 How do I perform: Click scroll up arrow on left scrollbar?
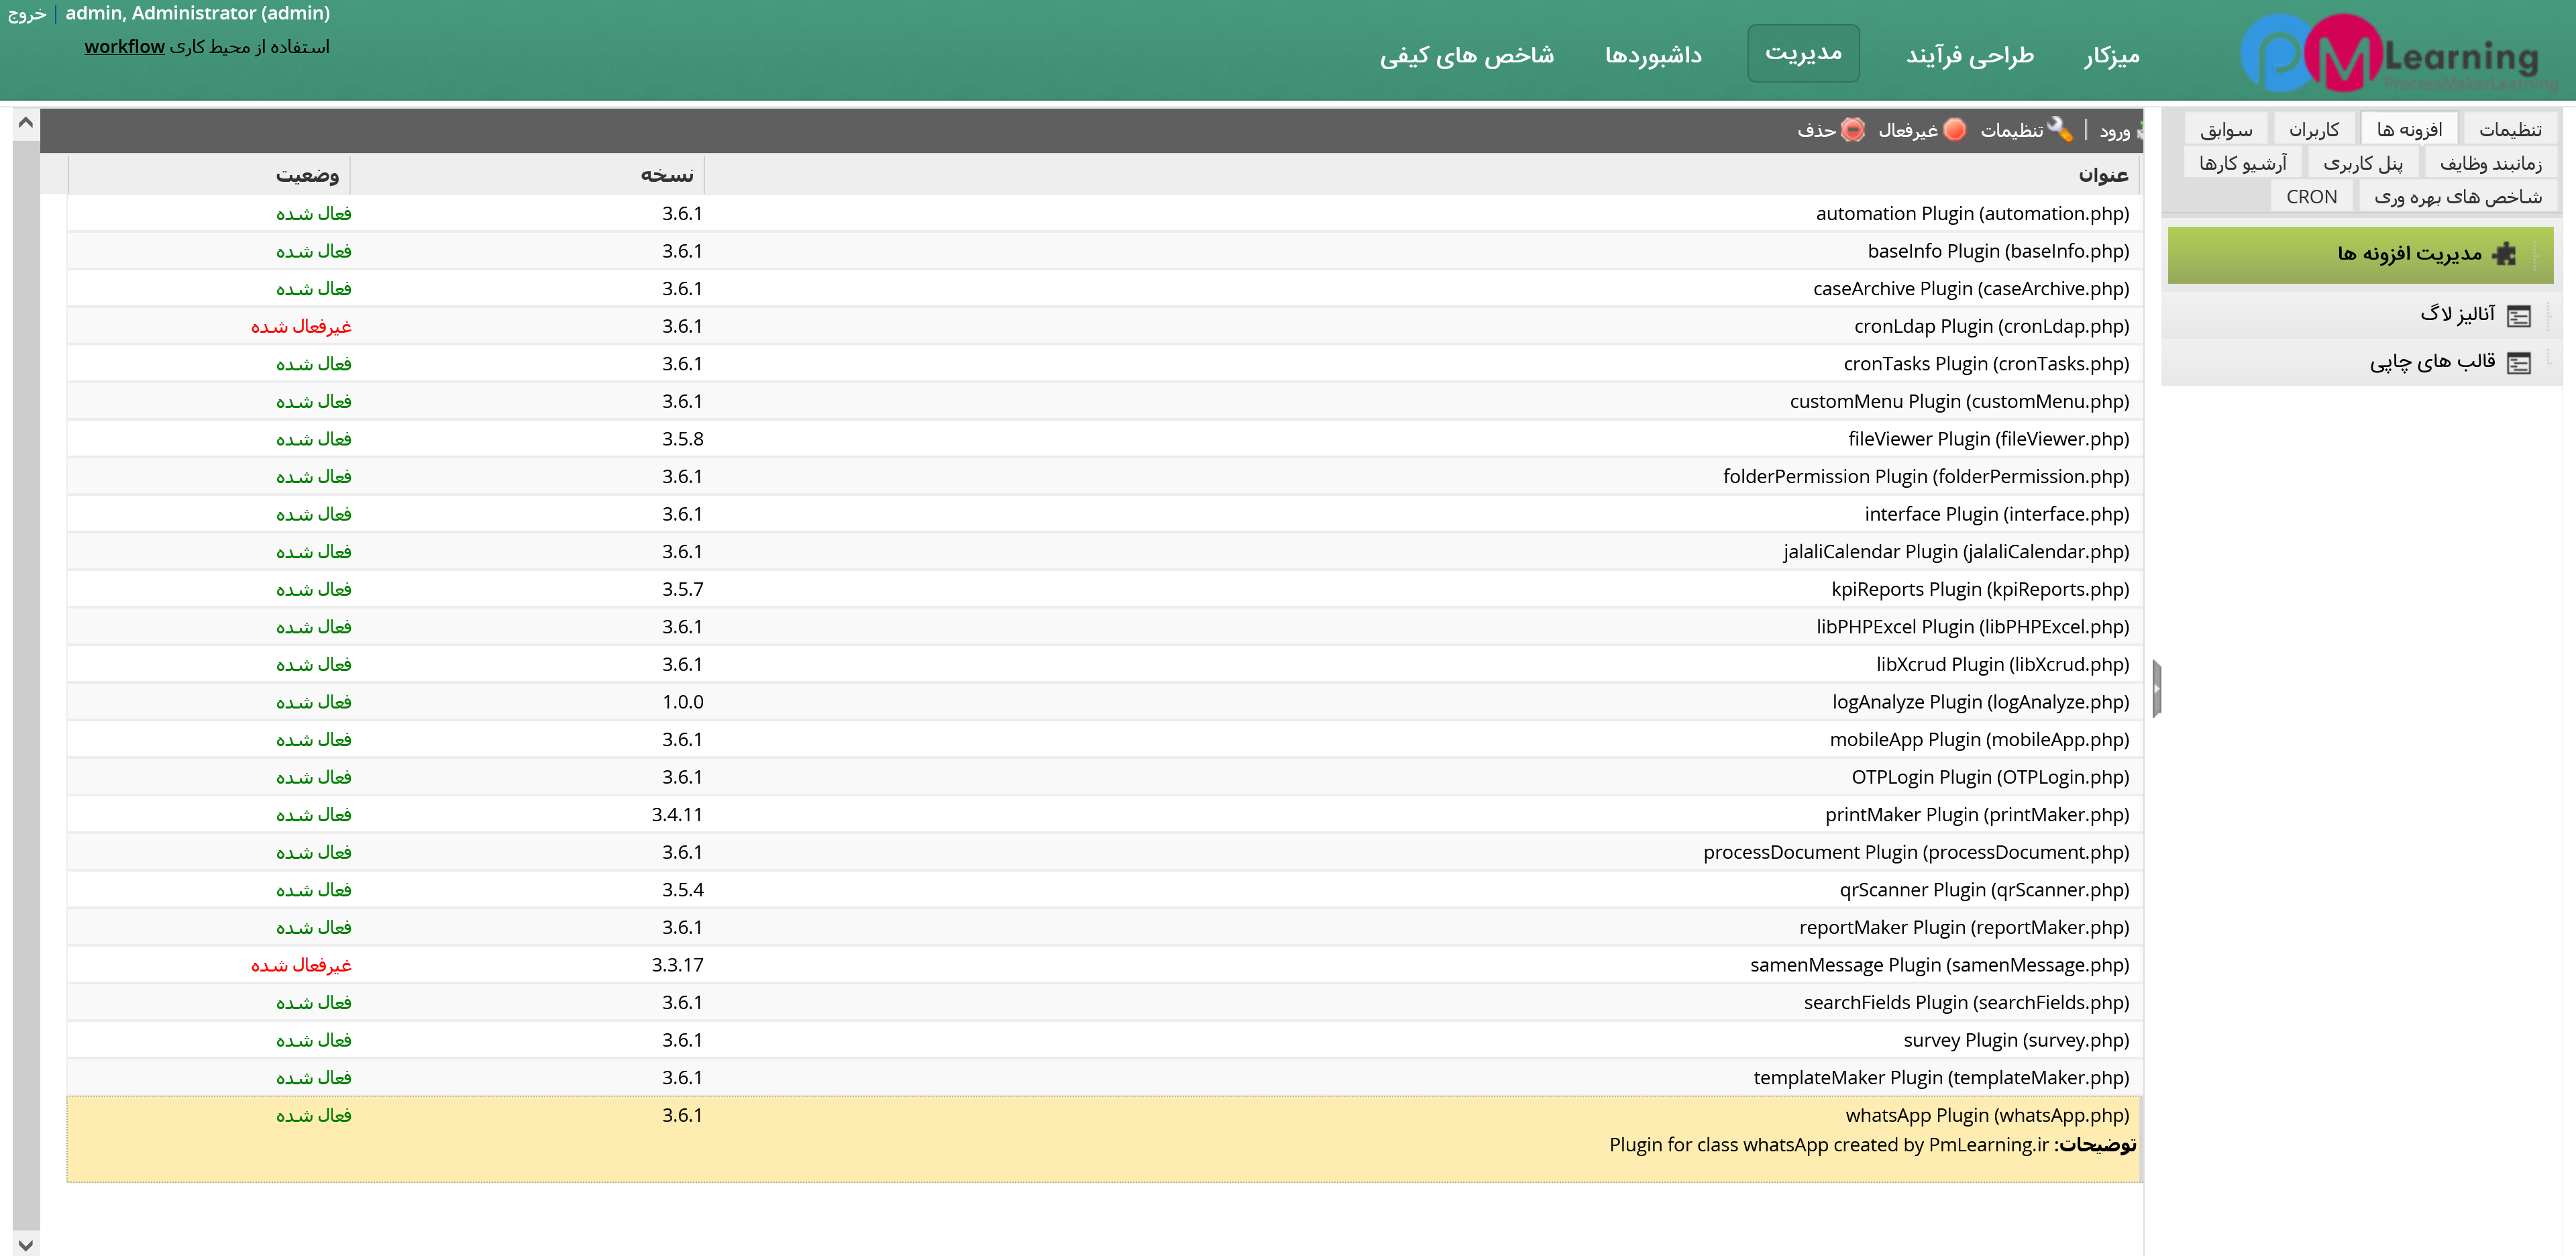[x=26, y=122]
